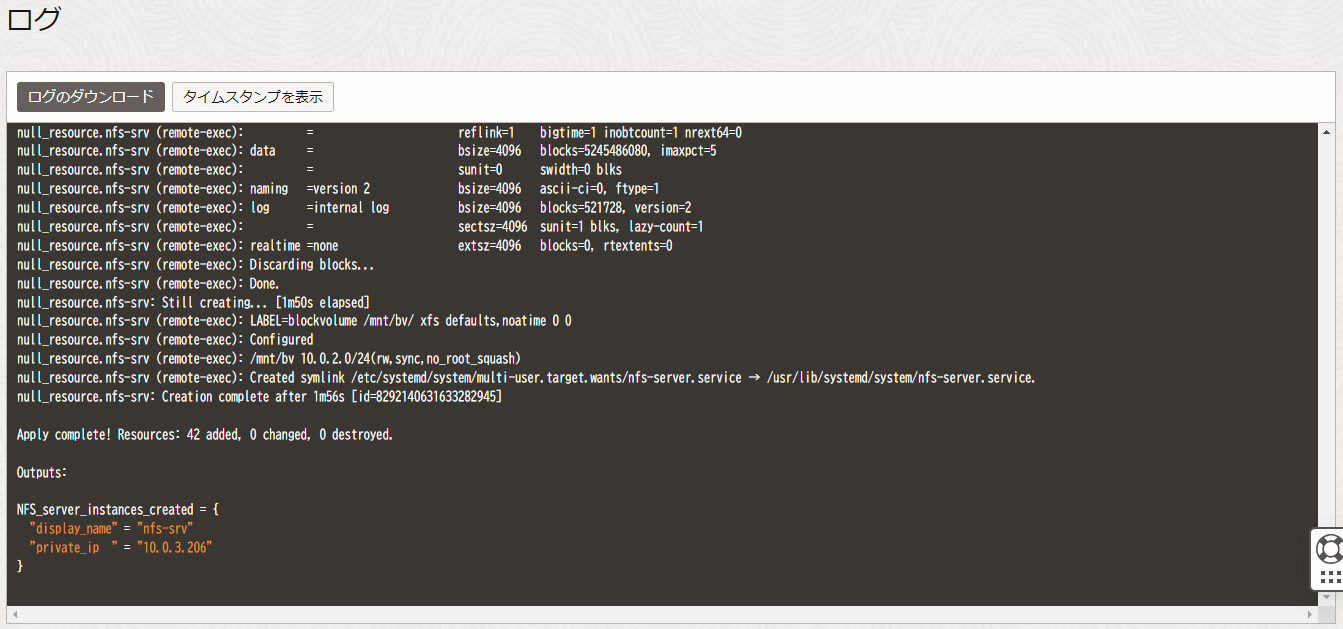Screen dimensions: 1343x629
Task: Click the horizontal scrollbar track under the log
Action: (660, 613)
